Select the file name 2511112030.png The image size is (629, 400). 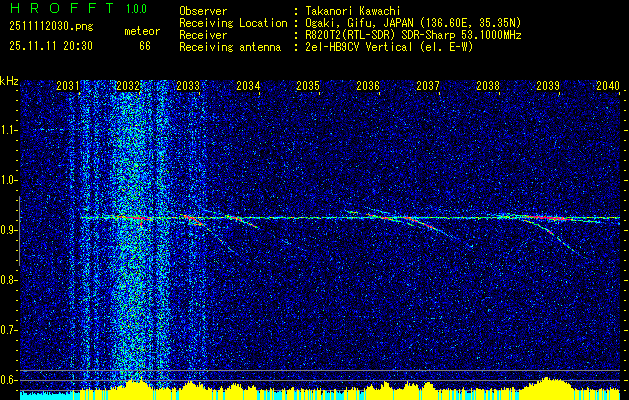pyautogui.click(x=51, y=27)
